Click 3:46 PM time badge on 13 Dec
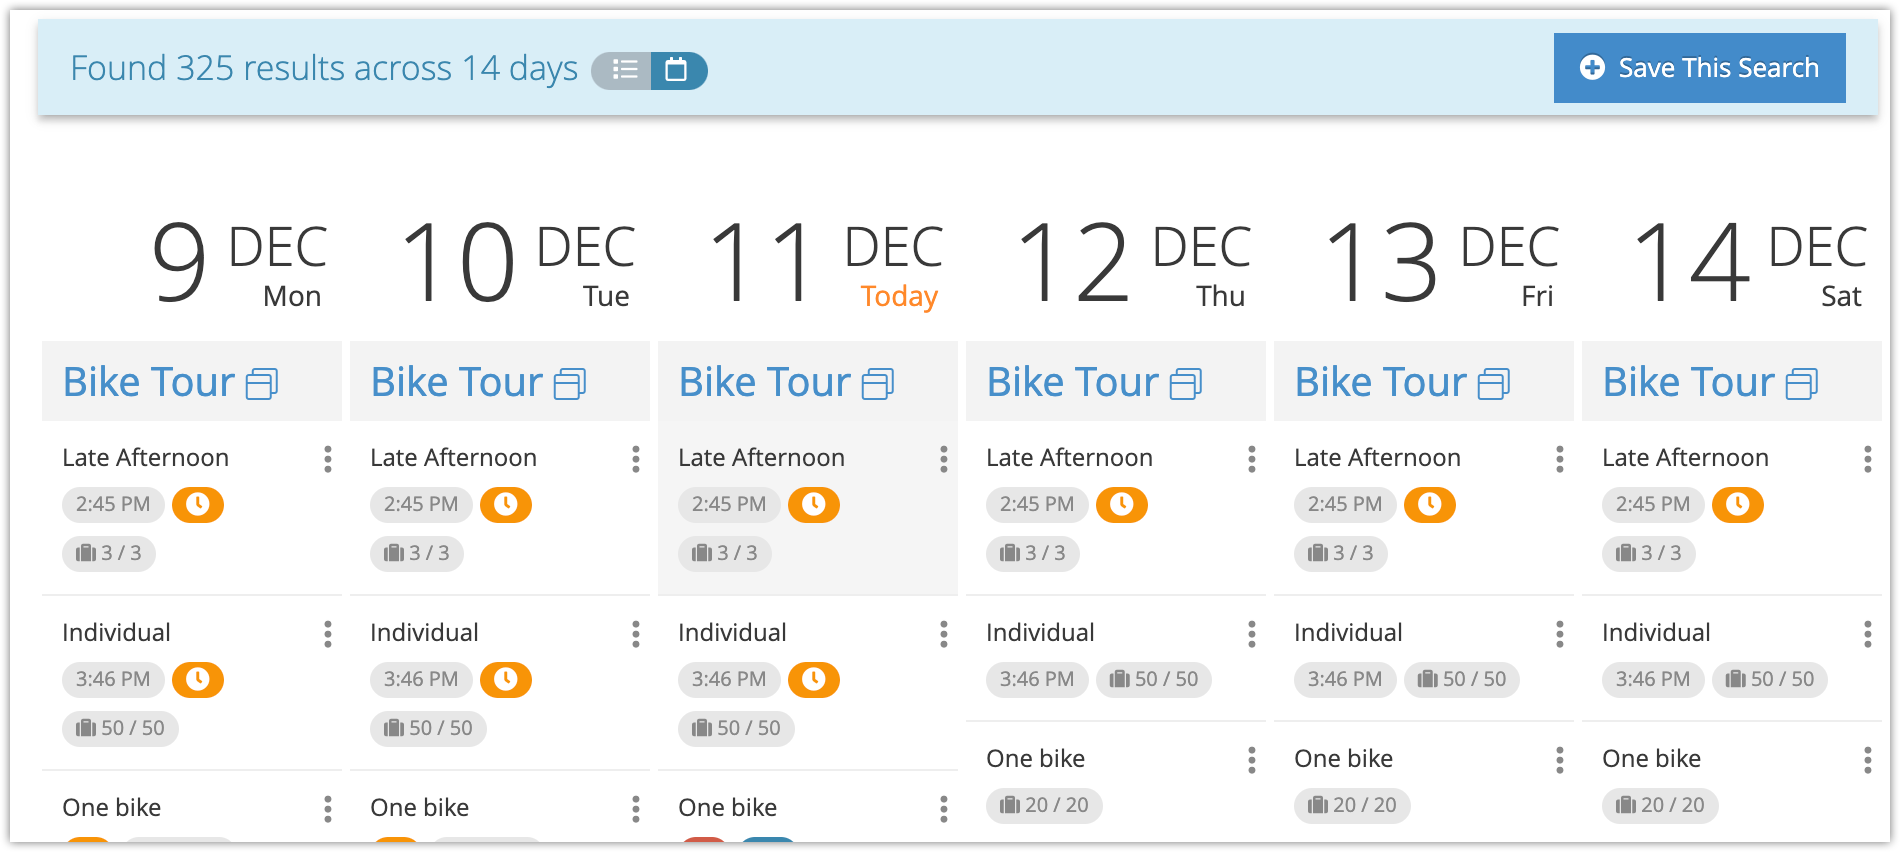This screenshot has height=852, width=1900. click(1345, 679)
